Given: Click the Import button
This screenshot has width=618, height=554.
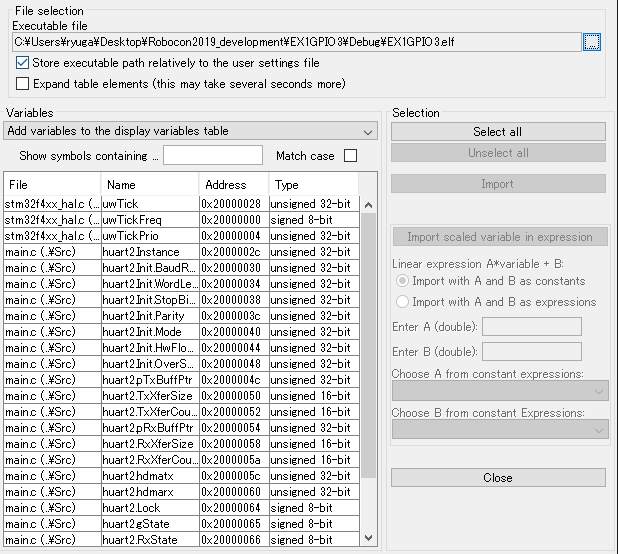Looking at the screenshot, I should pos(498,184).
